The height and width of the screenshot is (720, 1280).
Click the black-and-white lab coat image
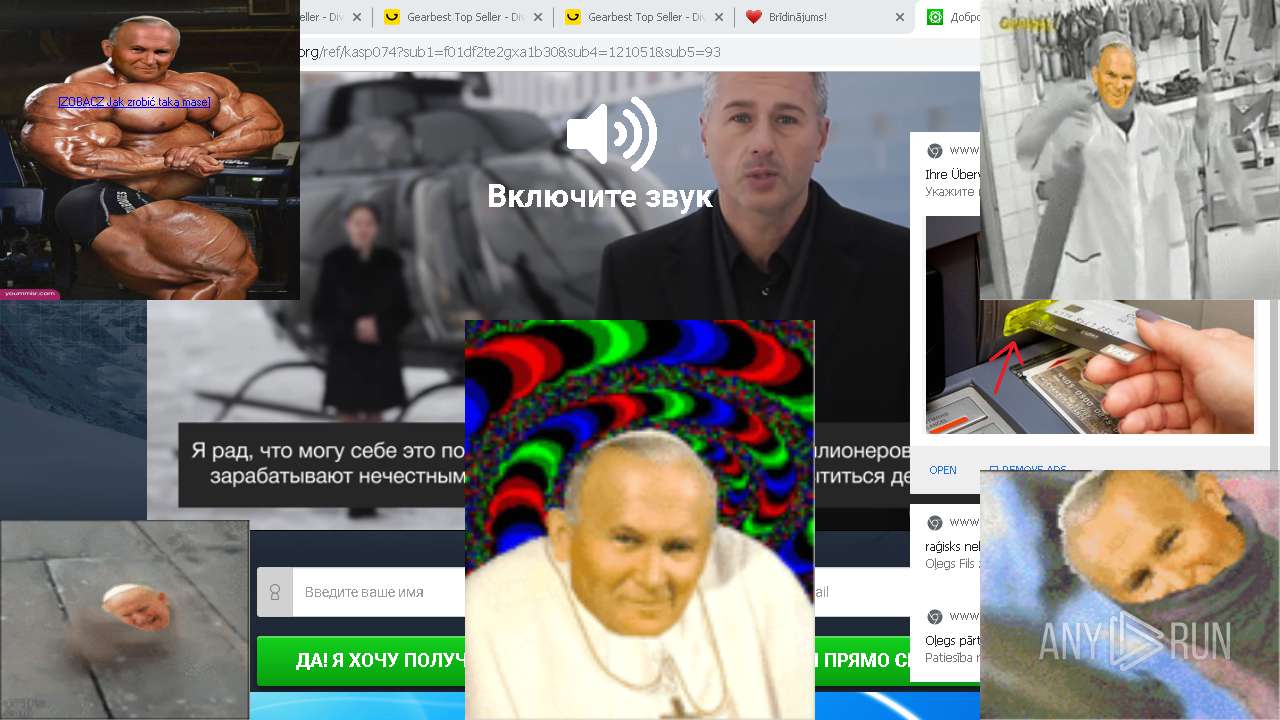[1130, 150]
